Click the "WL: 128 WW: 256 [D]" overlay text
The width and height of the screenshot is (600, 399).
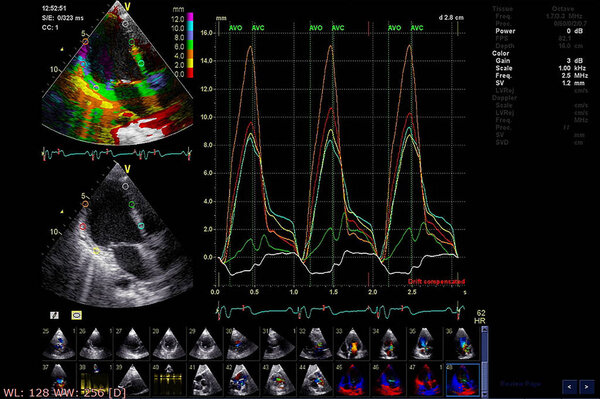[x=64, y=393]
